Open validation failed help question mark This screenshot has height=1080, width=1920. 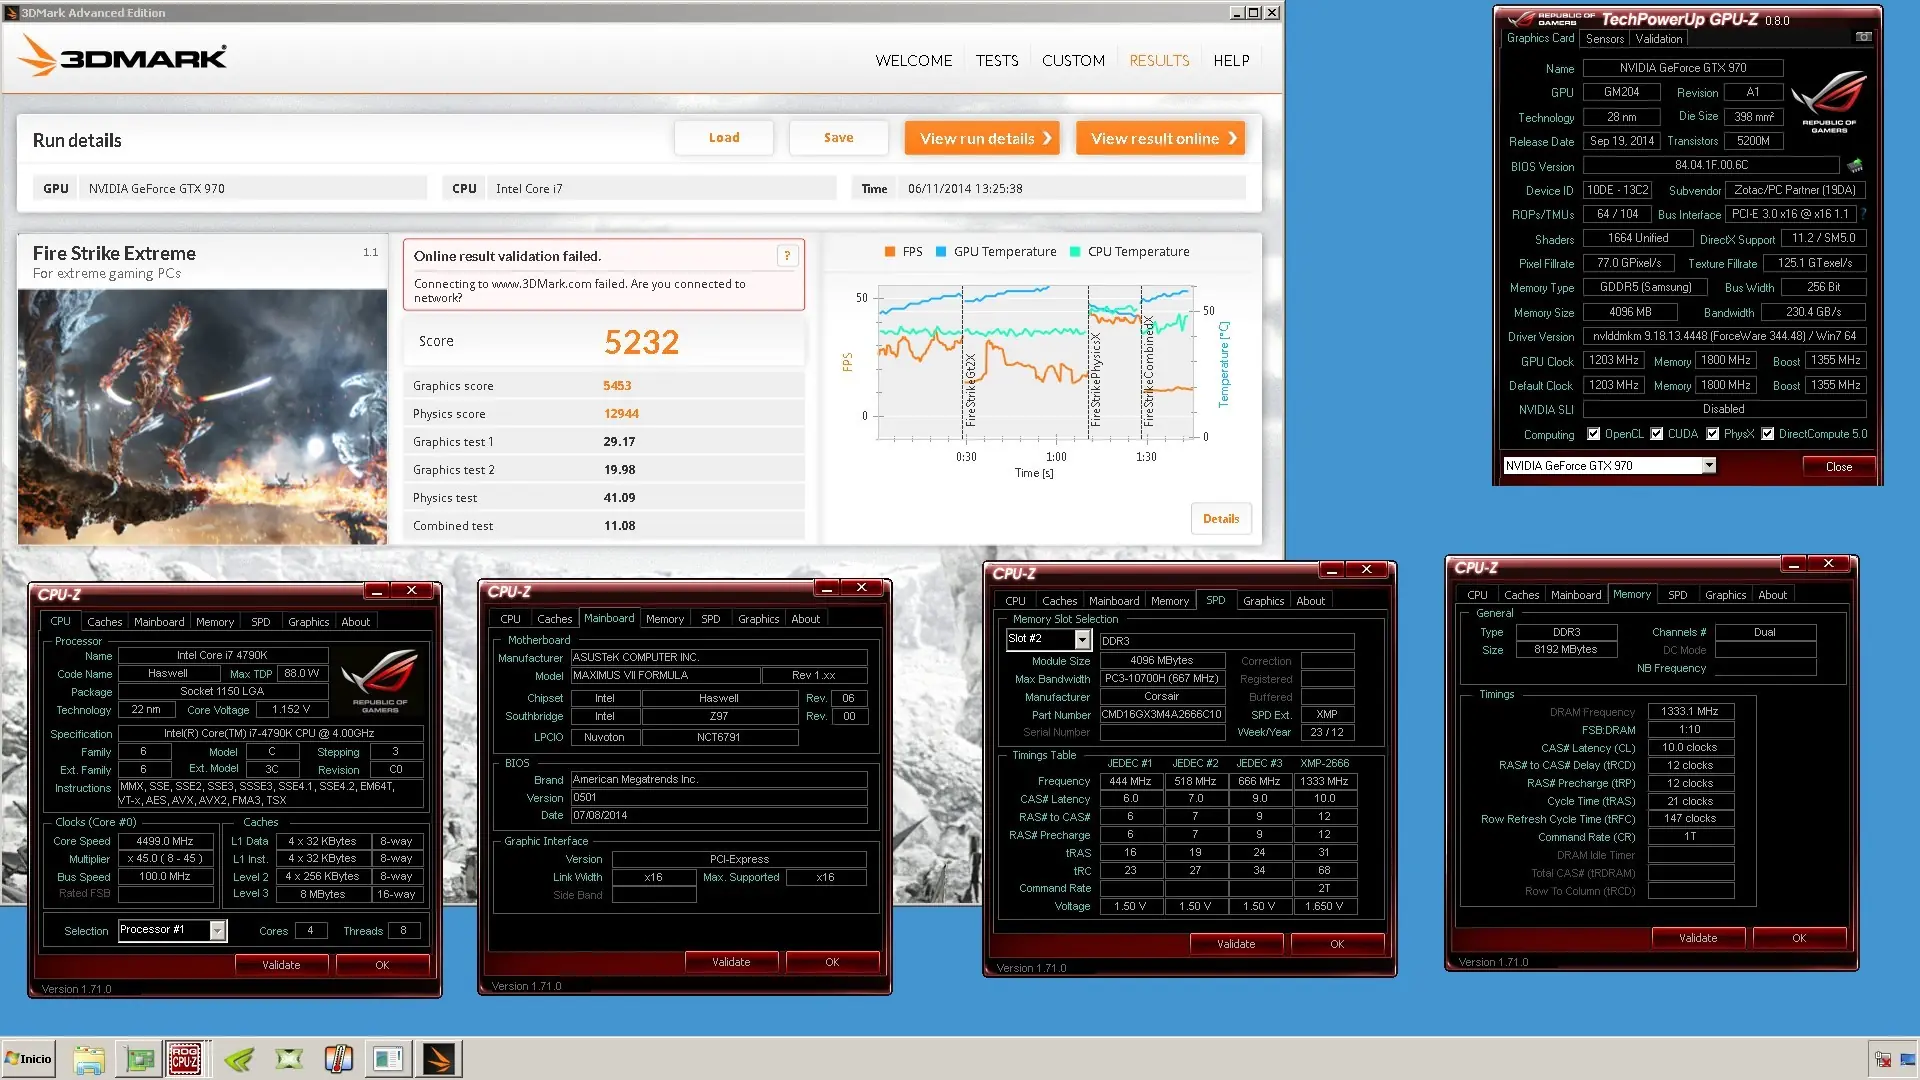pyautogui.click(x=788, y=256)
